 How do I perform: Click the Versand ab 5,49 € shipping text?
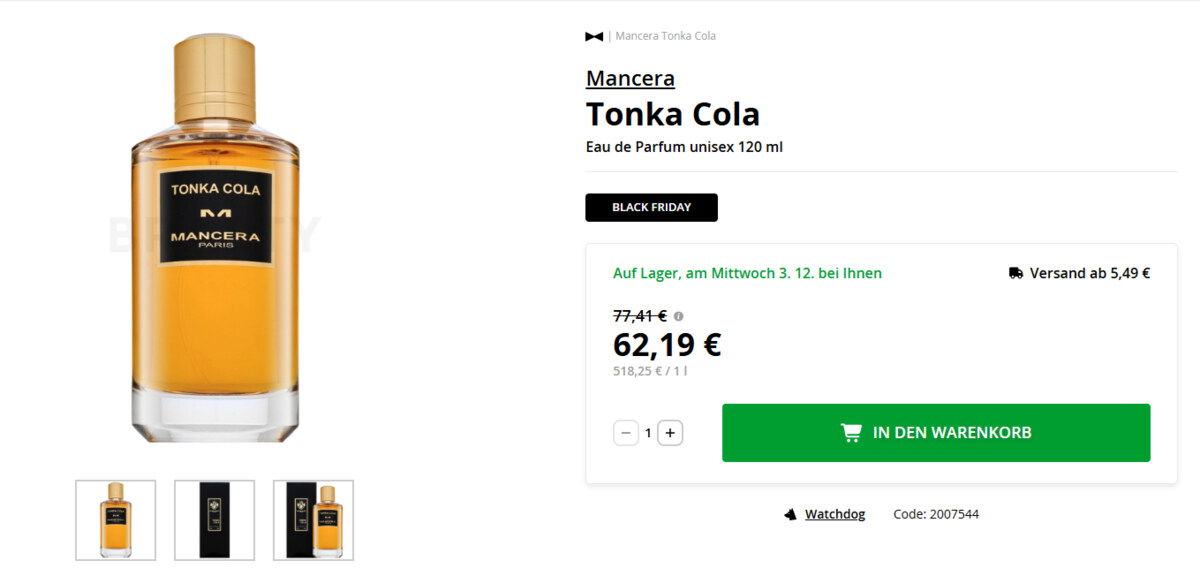(1089, 273)
